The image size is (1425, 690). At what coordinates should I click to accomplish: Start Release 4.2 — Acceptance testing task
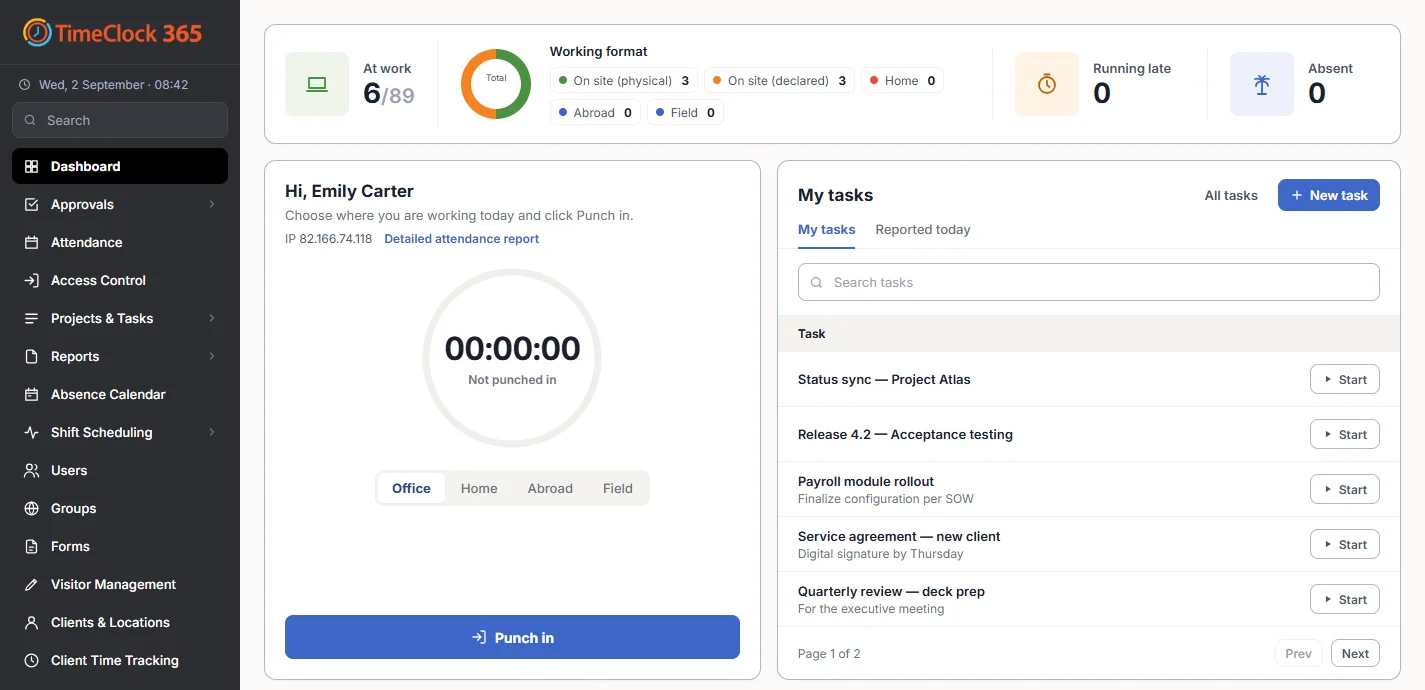click(1345, 434)
